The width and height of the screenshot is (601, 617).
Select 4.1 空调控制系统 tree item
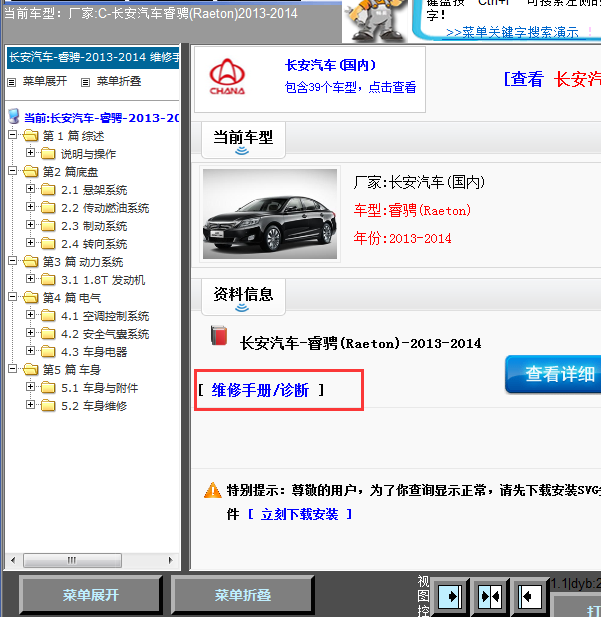(105, 316)
